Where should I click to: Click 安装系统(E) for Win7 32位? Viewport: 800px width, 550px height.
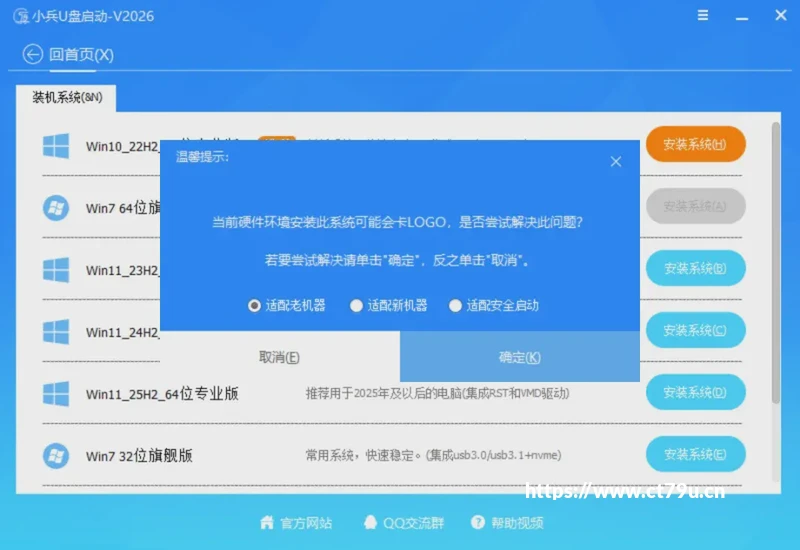[x=695, y=454]
